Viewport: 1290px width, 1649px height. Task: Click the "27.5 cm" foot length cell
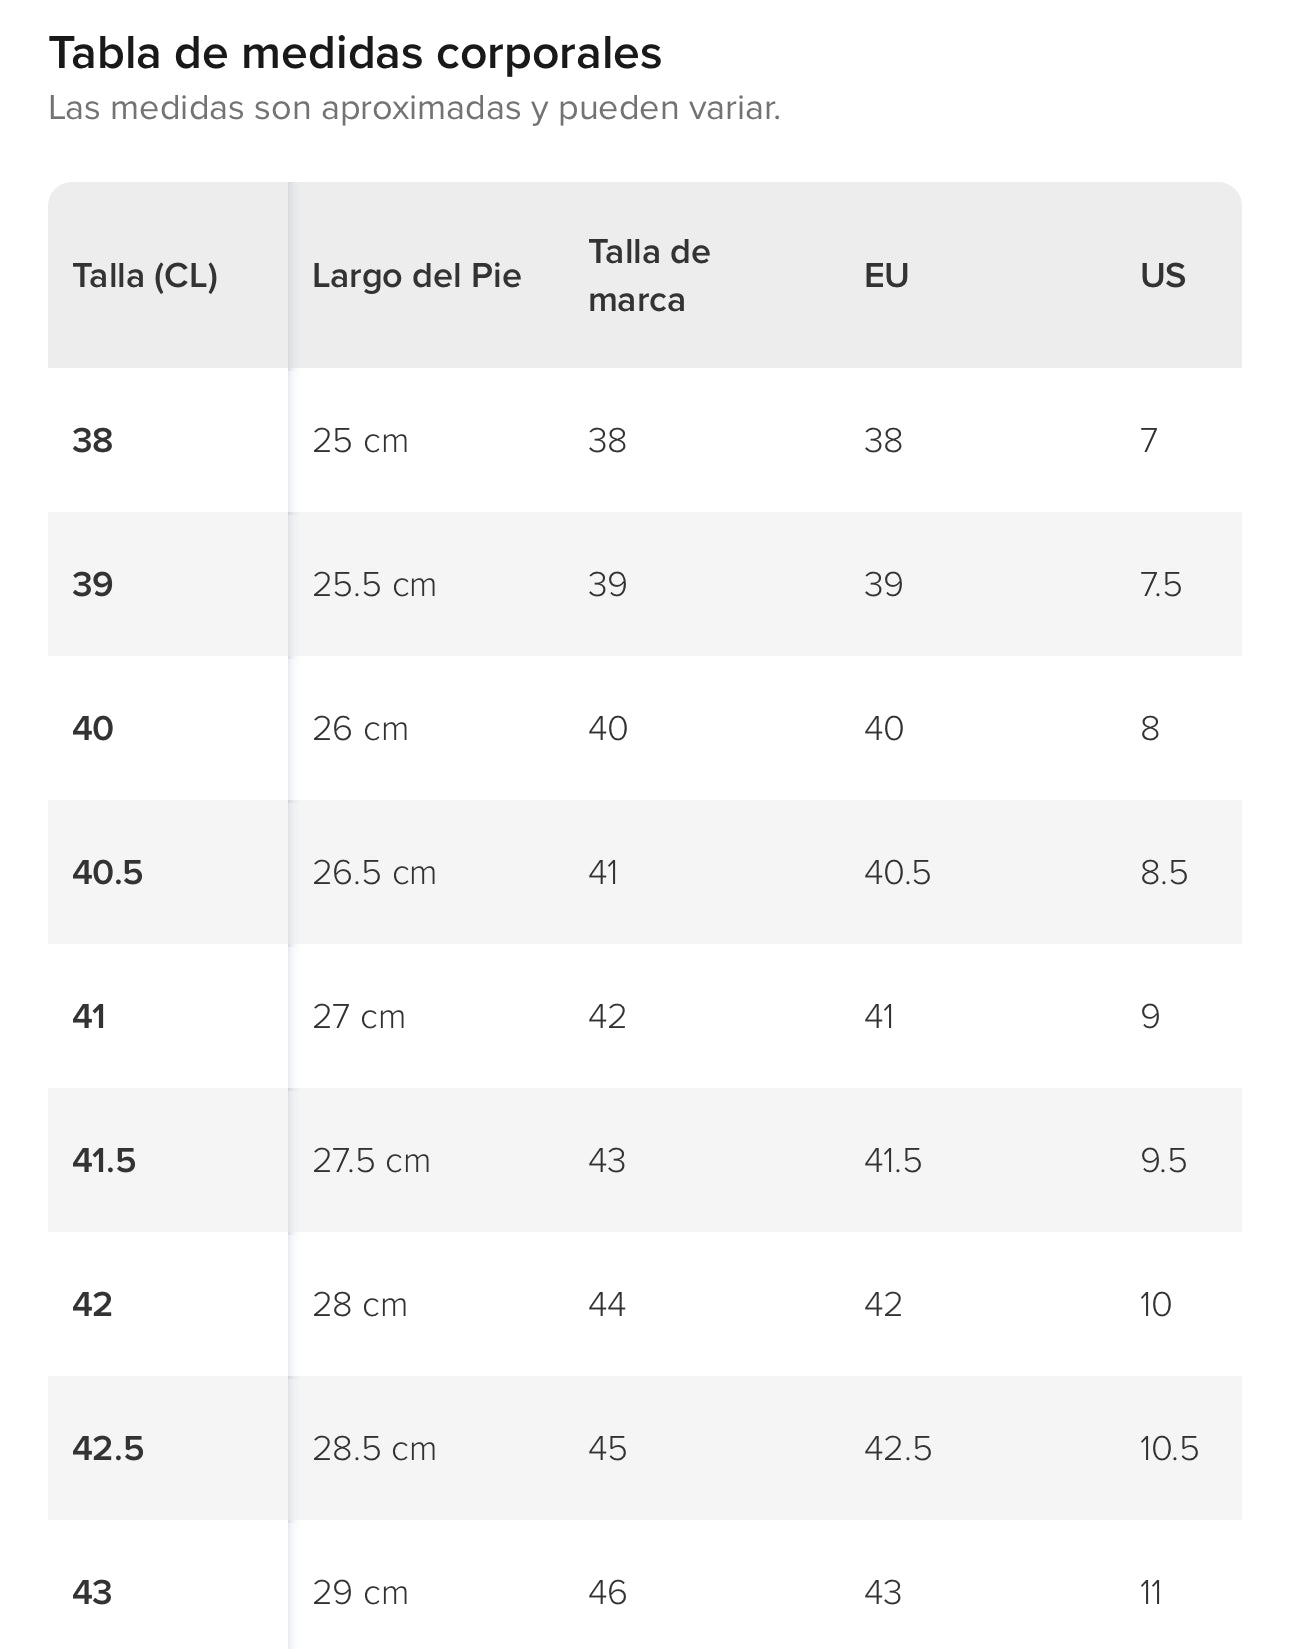(371, 1161)
